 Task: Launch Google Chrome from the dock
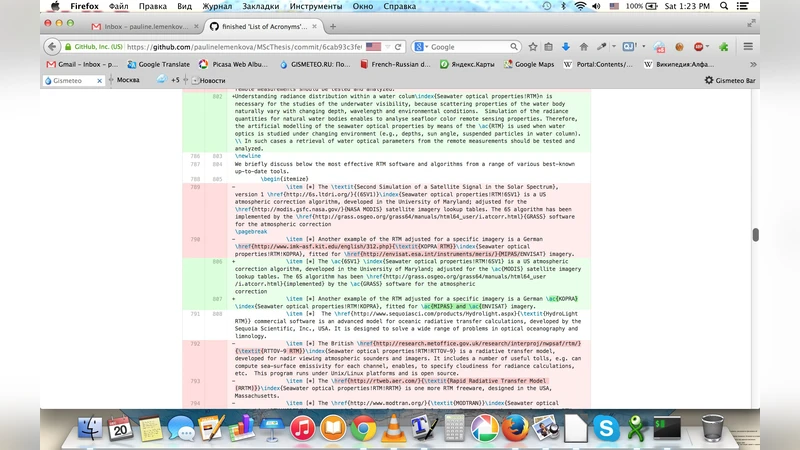(x=363, y=428)
